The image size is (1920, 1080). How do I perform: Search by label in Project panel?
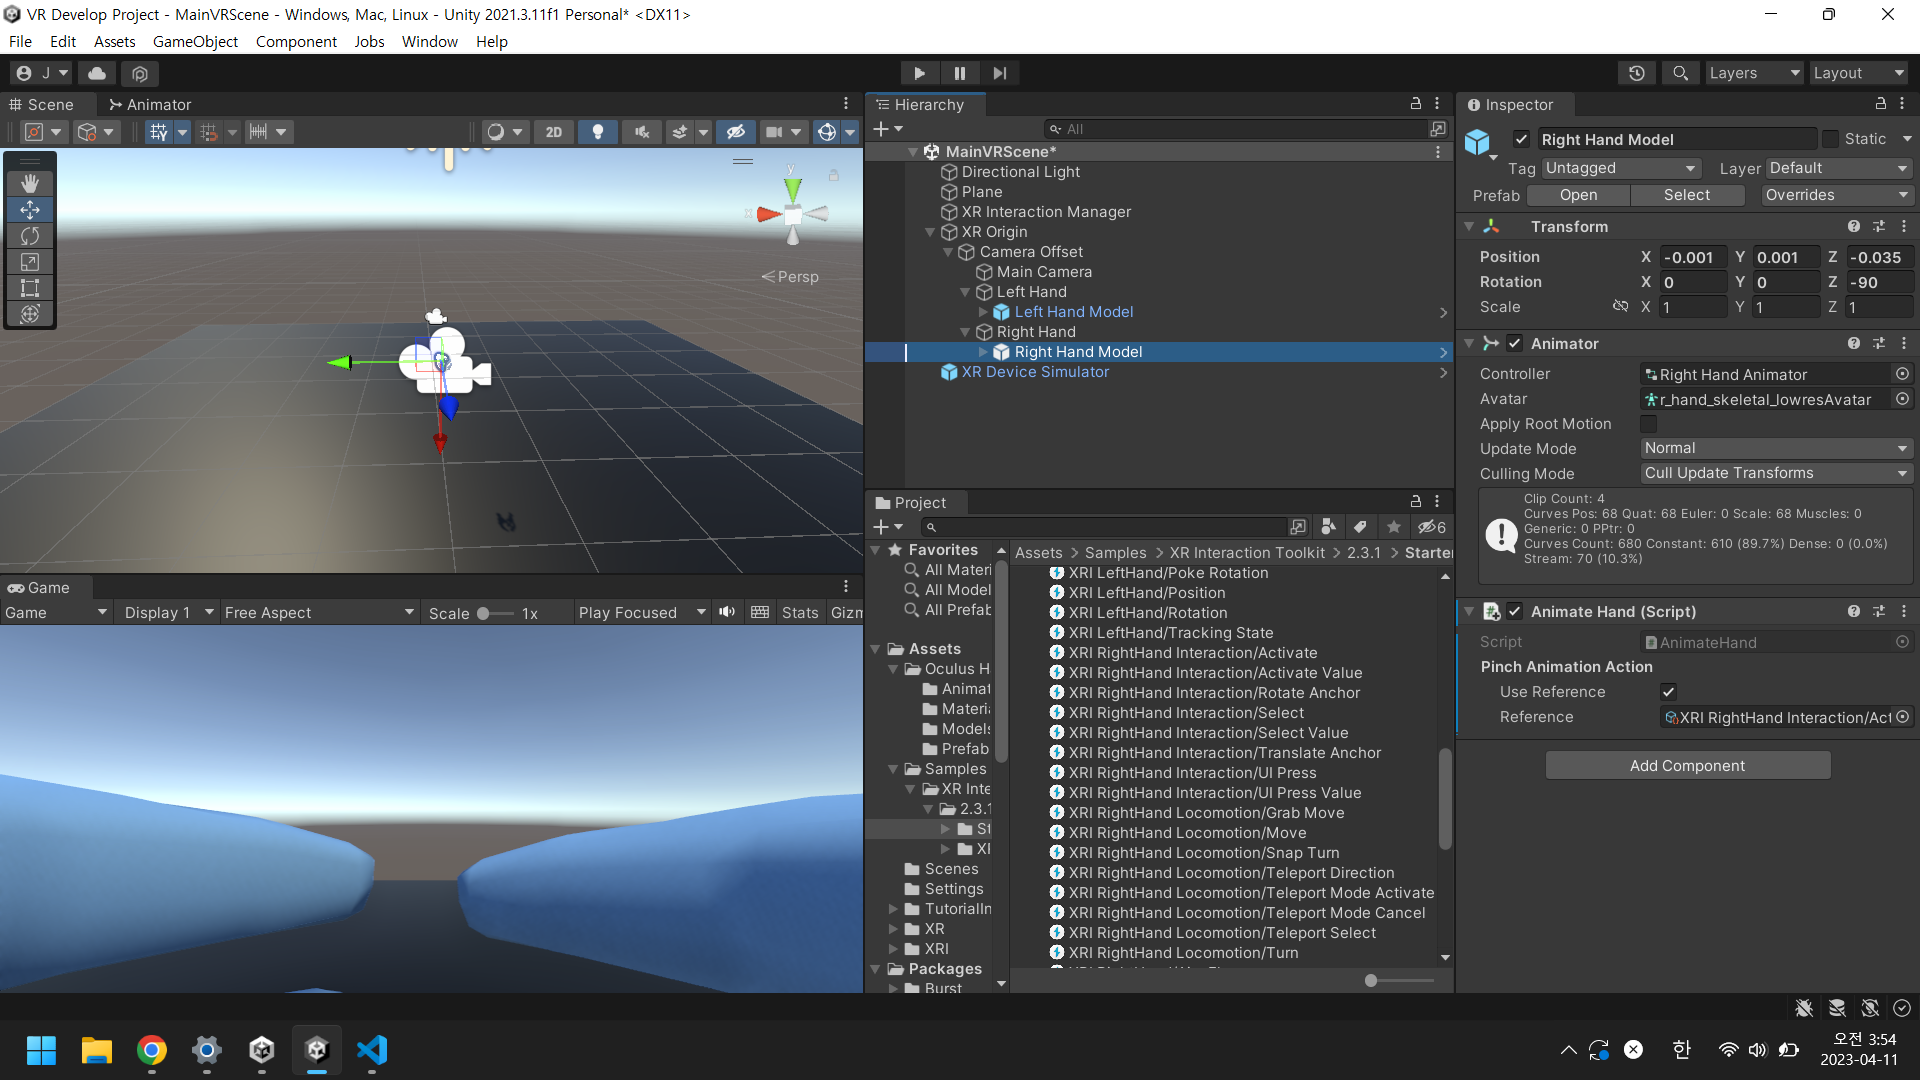(1360, 527)
